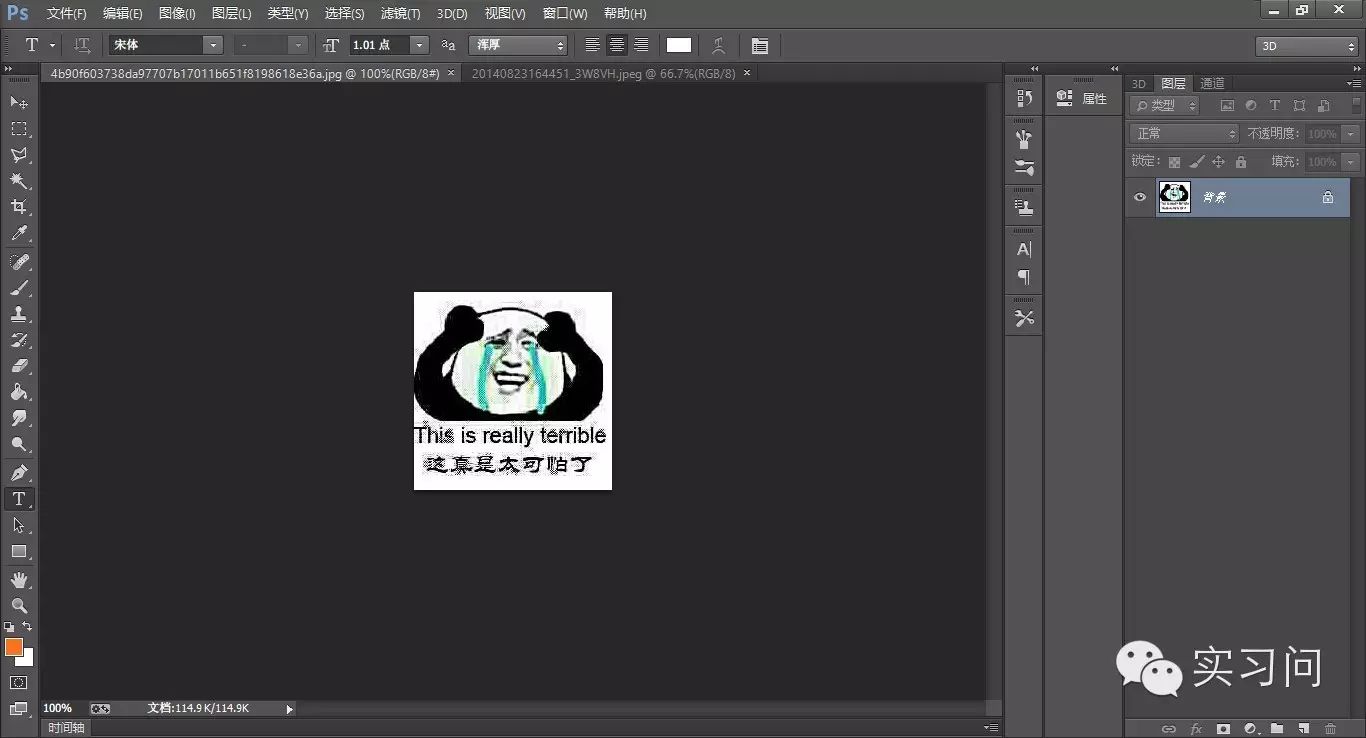This screenshot has height=738, width=1366.
Task: Toggle Lock Transparent Pixels
Action: click(1174, 161)
